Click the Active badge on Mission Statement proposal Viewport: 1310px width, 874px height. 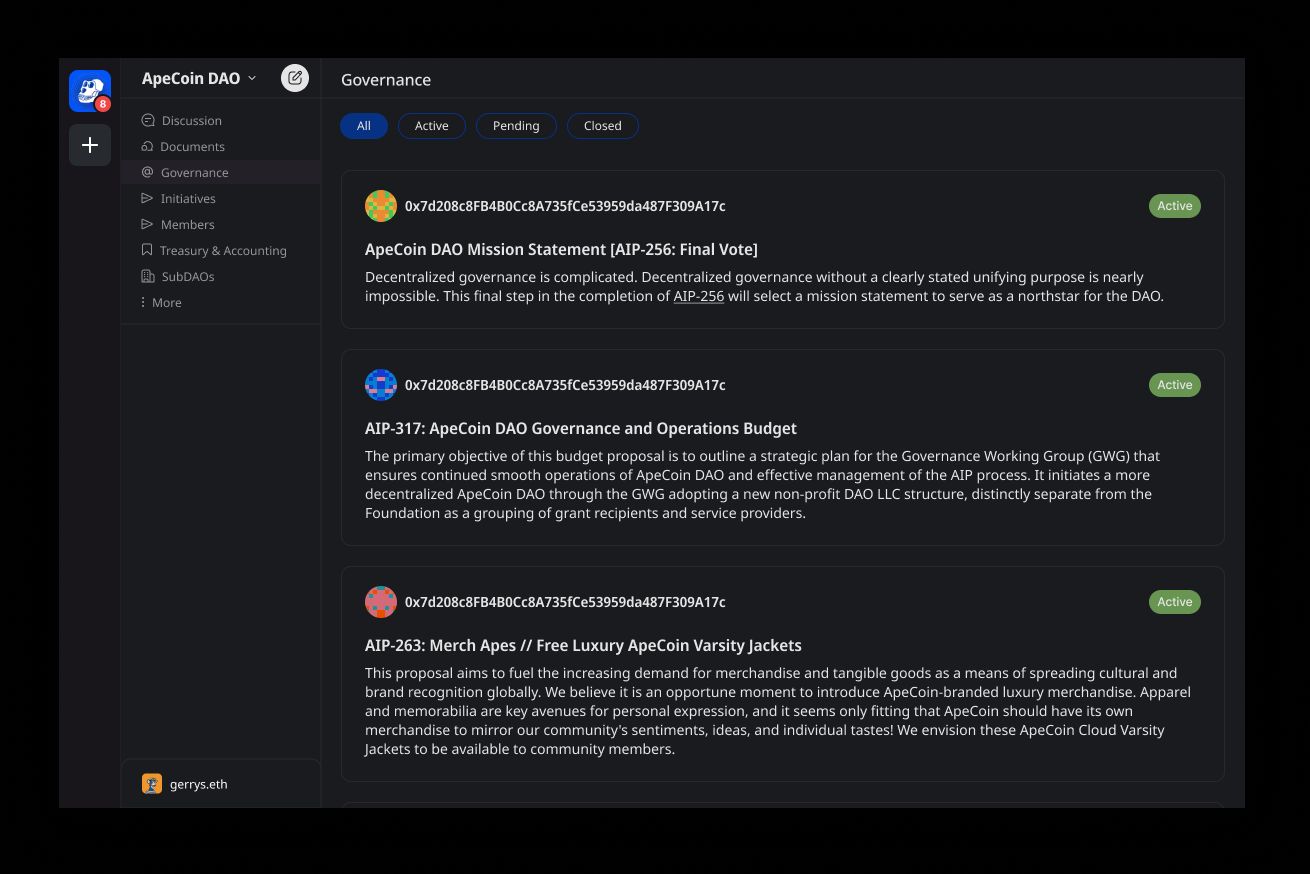pyautogui.click(x=1175, y=206)
